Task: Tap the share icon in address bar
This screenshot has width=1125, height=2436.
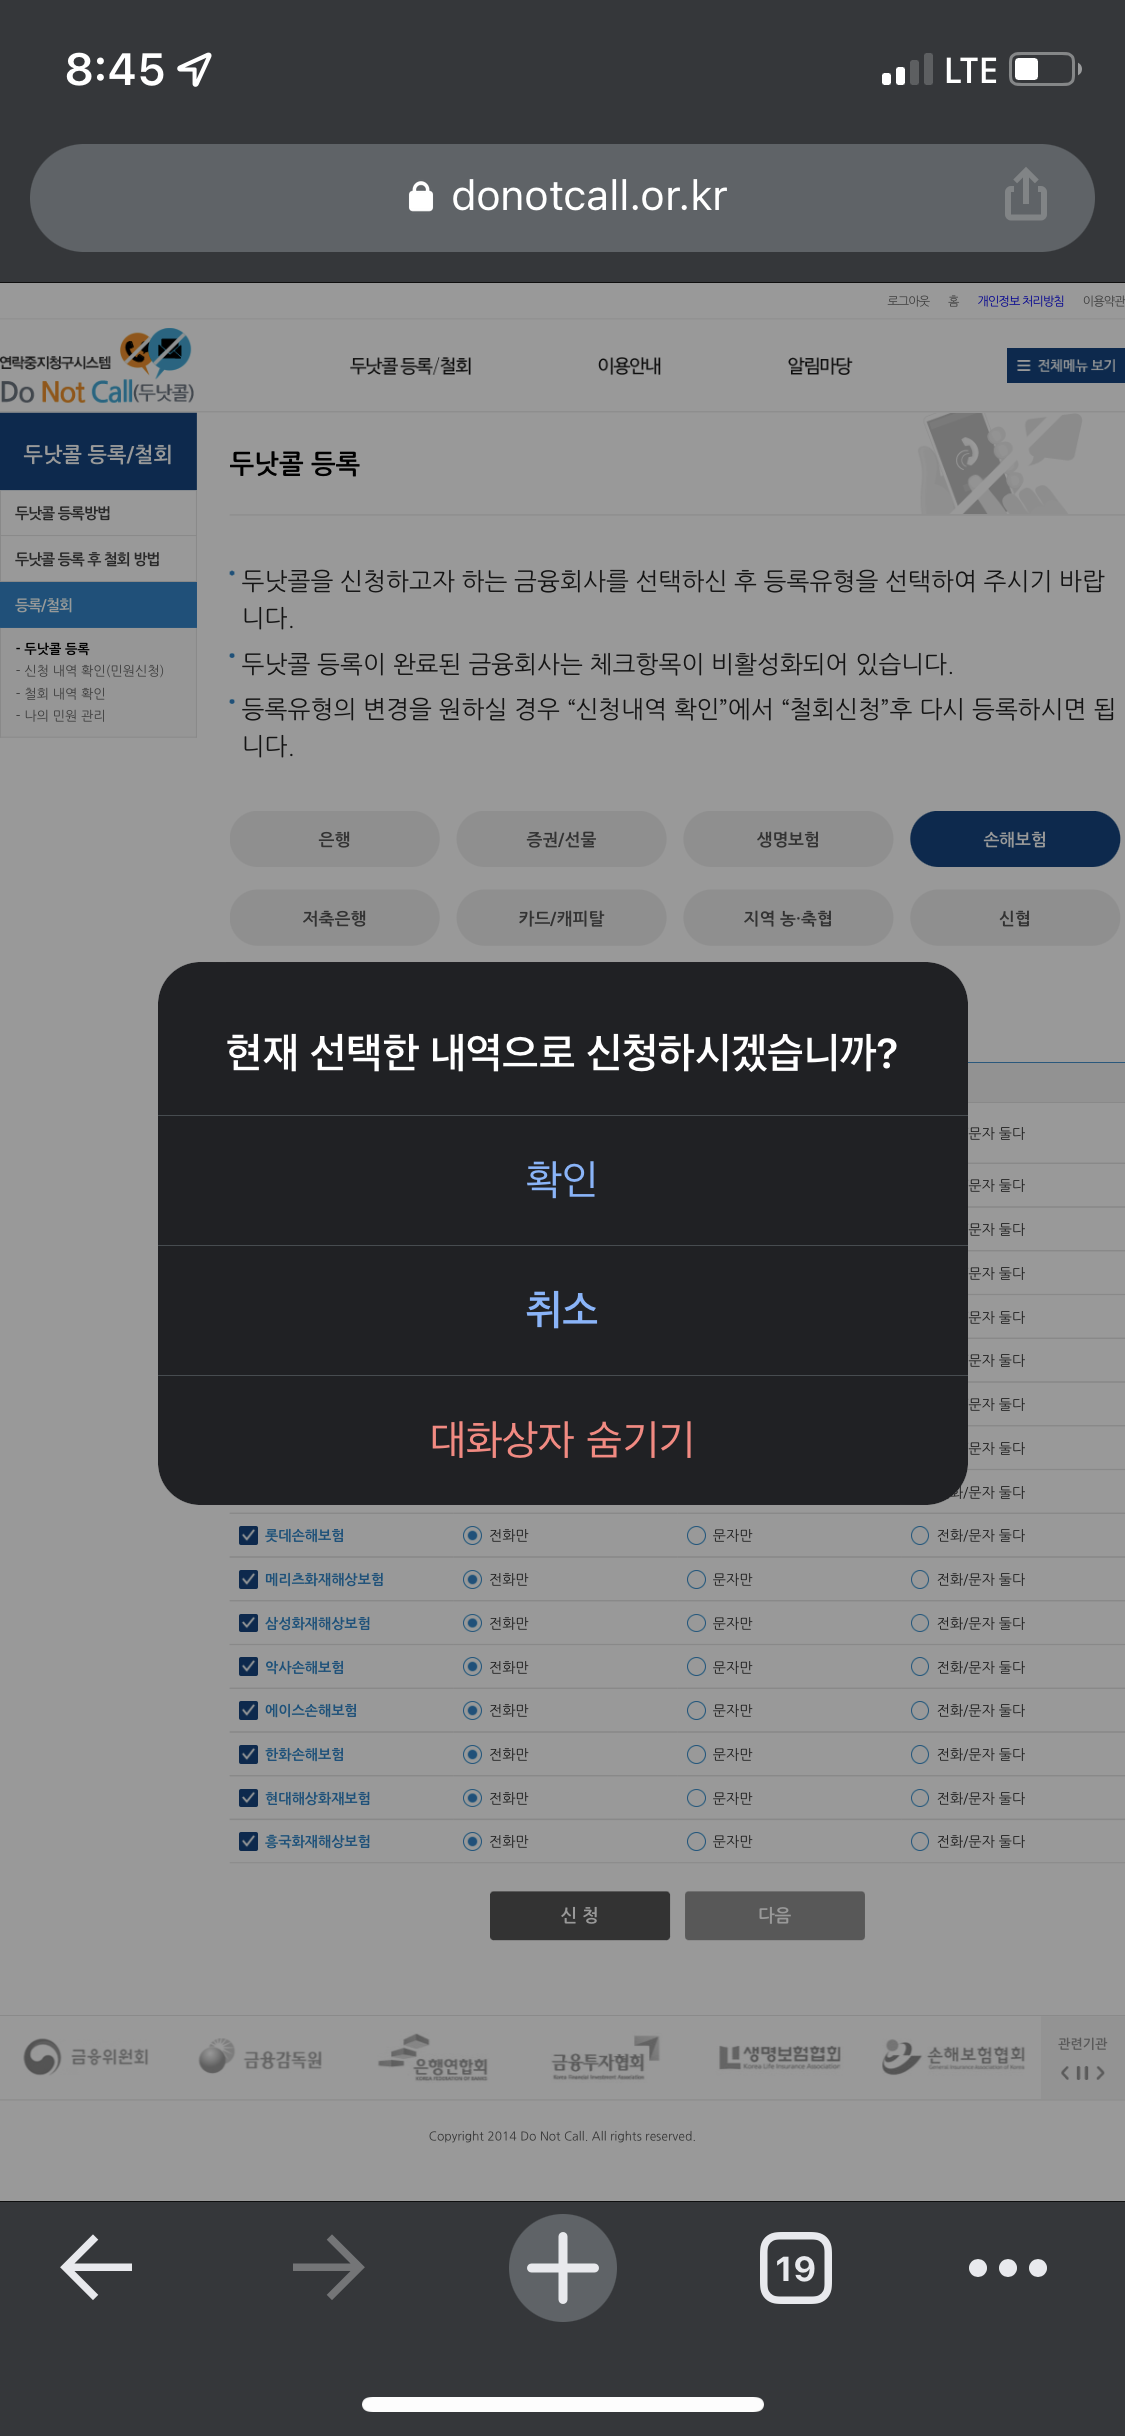Action: (1025, 195)
